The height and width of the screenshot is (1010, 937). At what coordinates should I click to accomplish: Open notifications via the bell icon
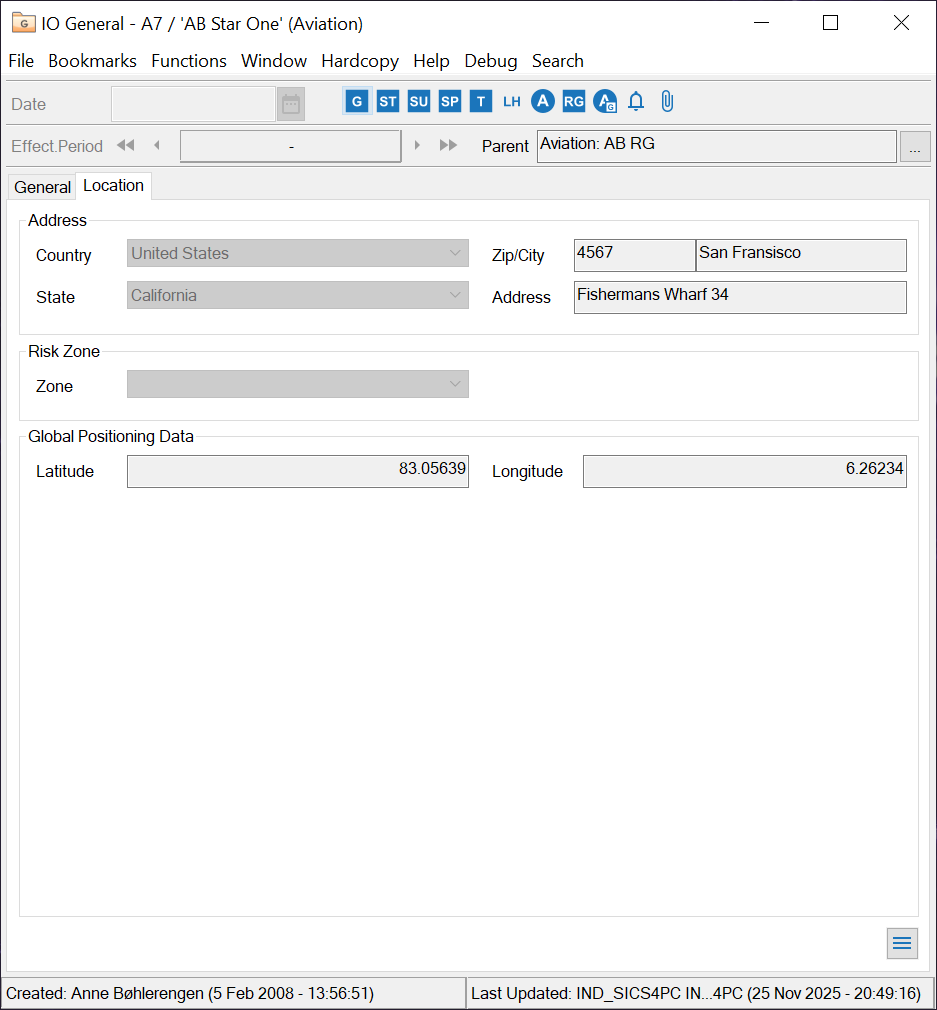pos(636,102)
